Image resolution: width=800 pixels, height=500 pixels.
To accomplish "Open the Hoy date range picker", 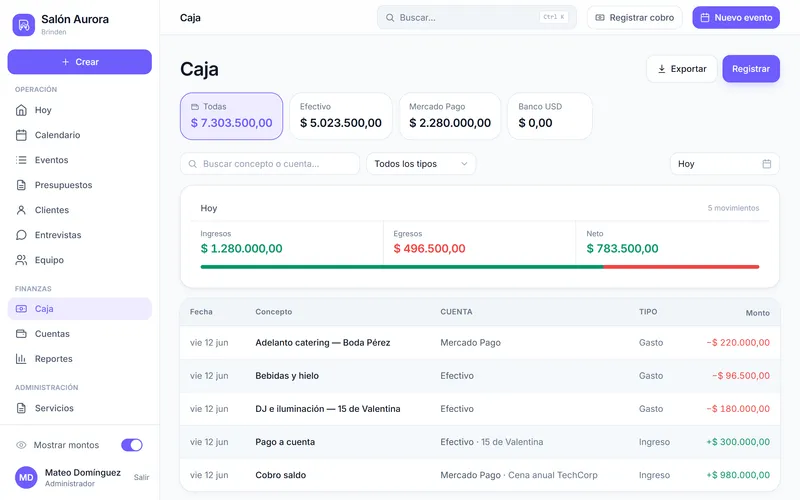I will click(x=724, y=164).
